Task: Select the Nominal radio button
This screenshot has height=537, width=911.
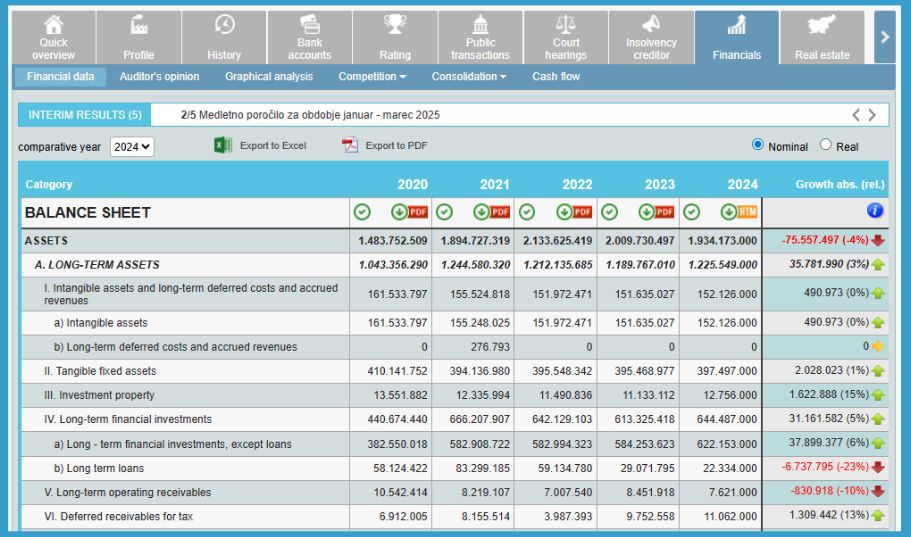Action: (758, 145)
